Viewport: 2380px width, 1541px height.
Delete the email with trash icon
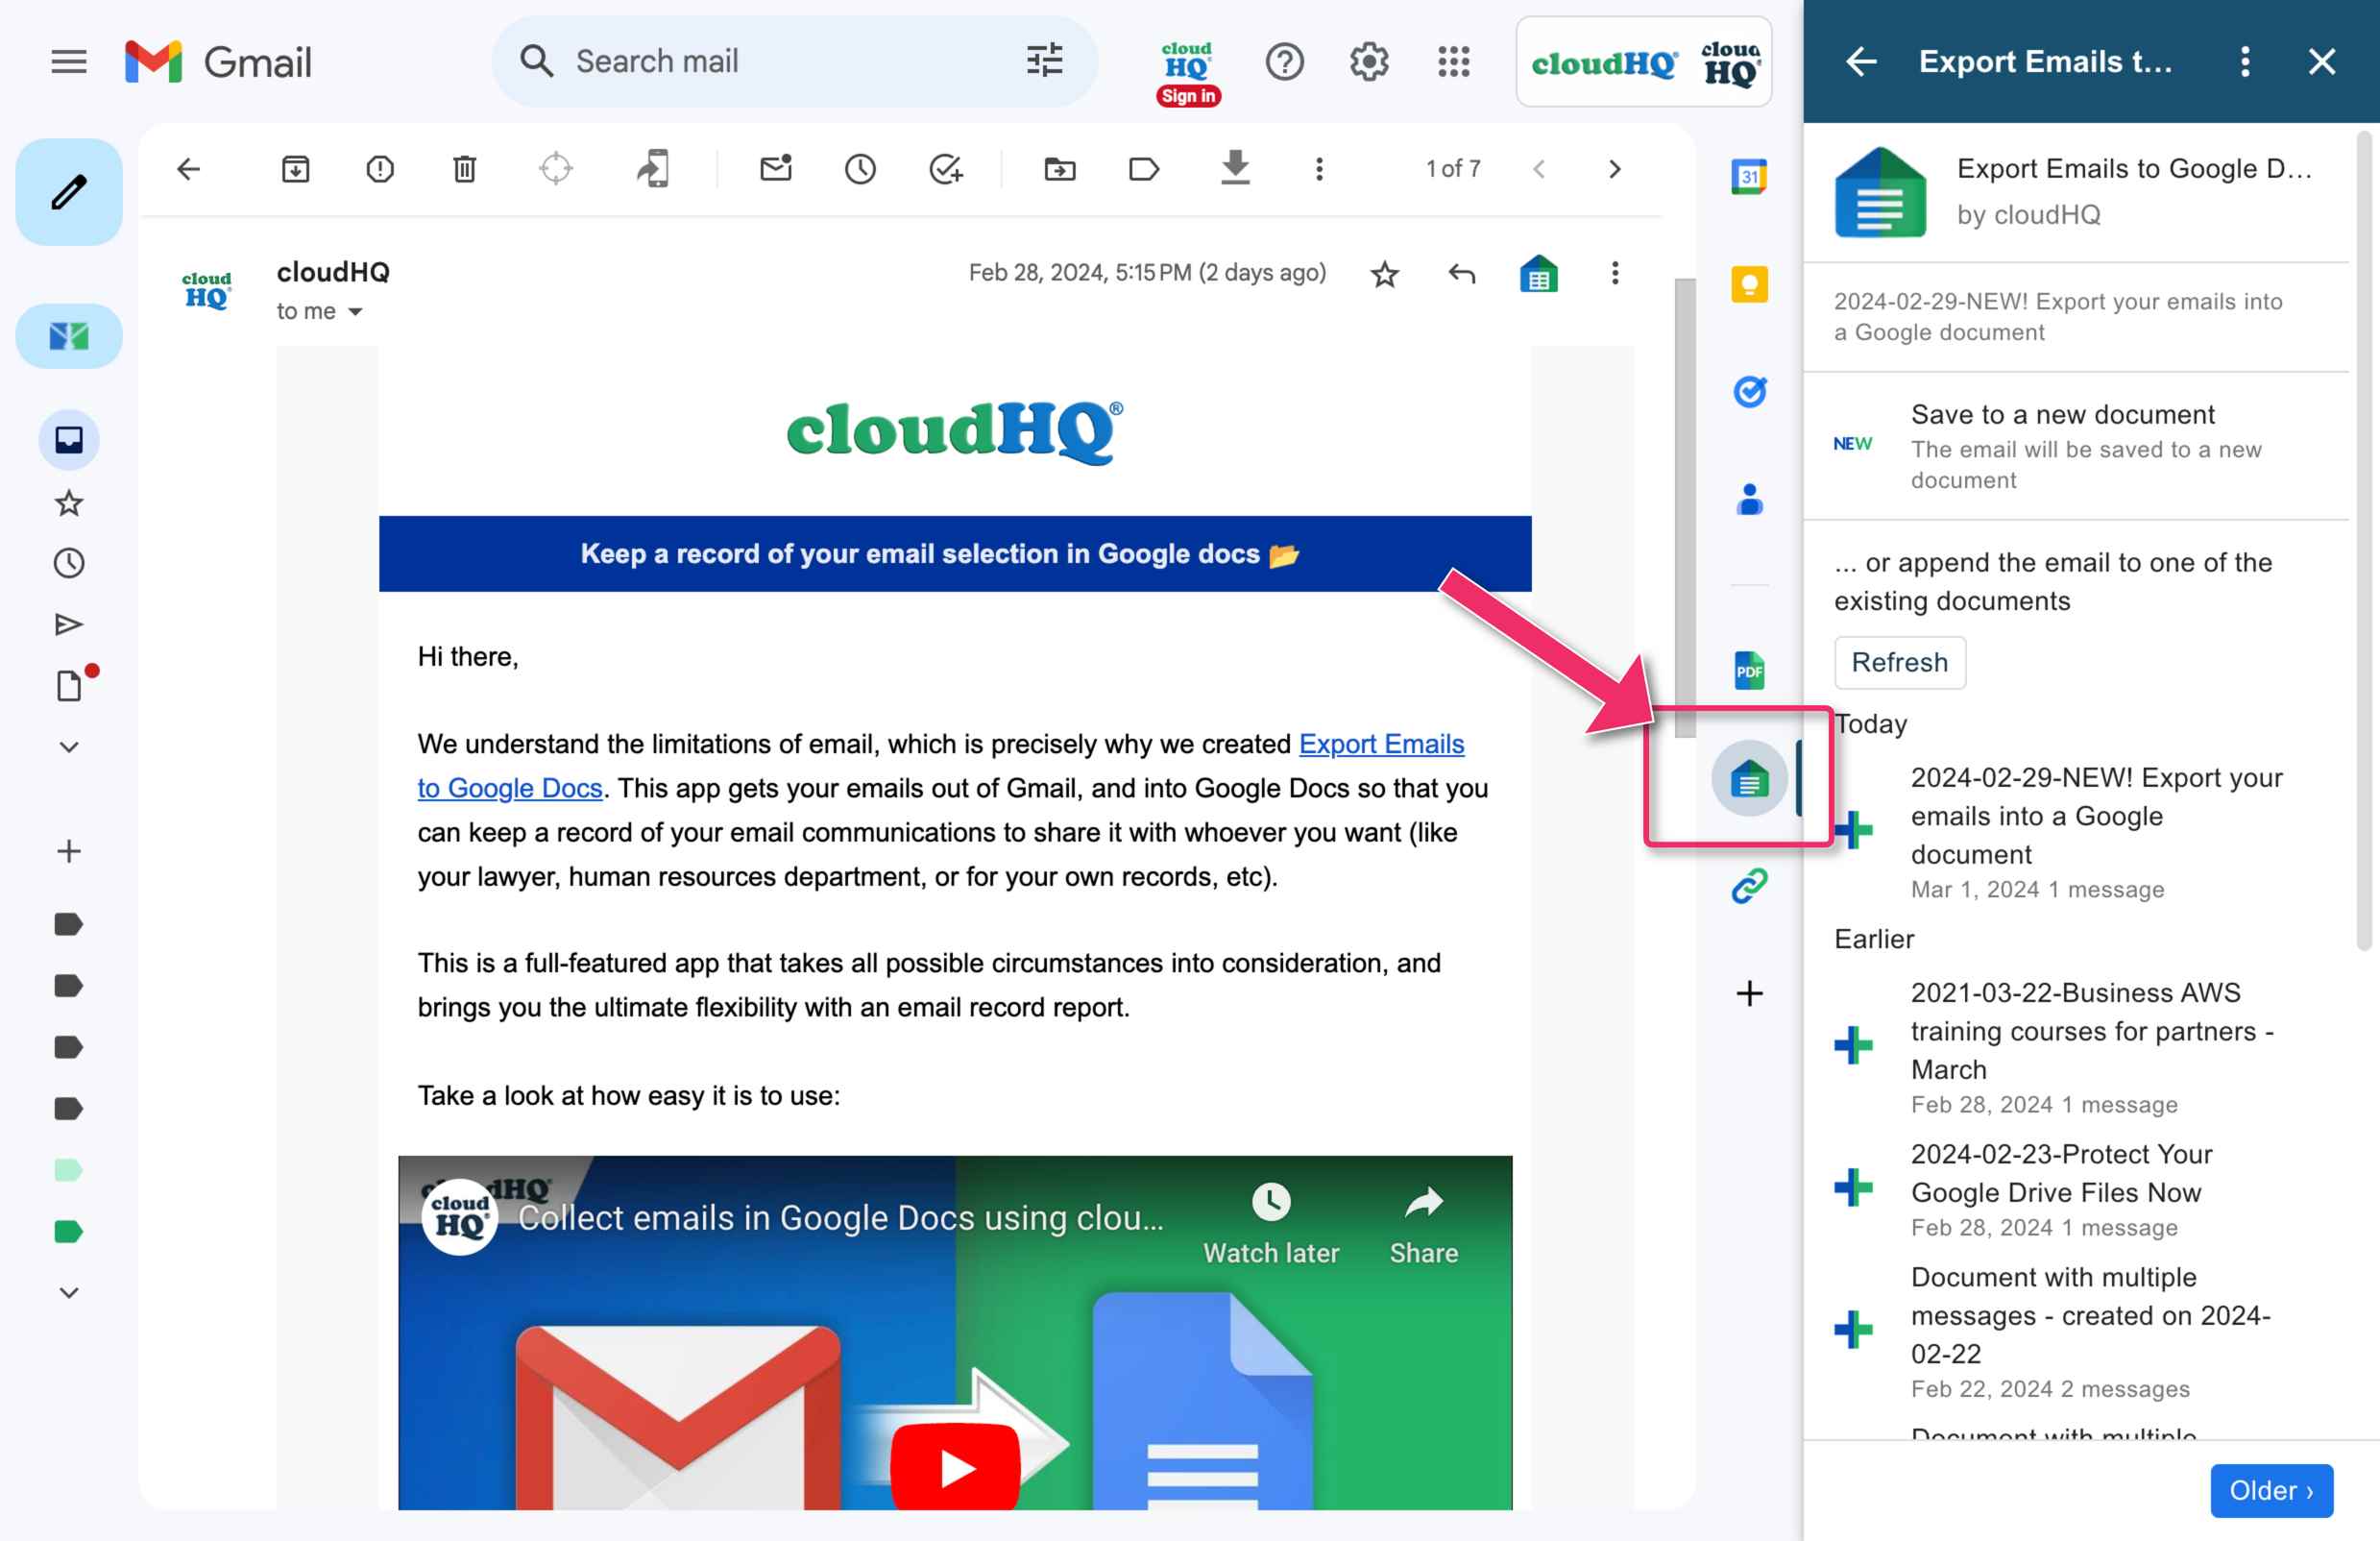[464, 169]
